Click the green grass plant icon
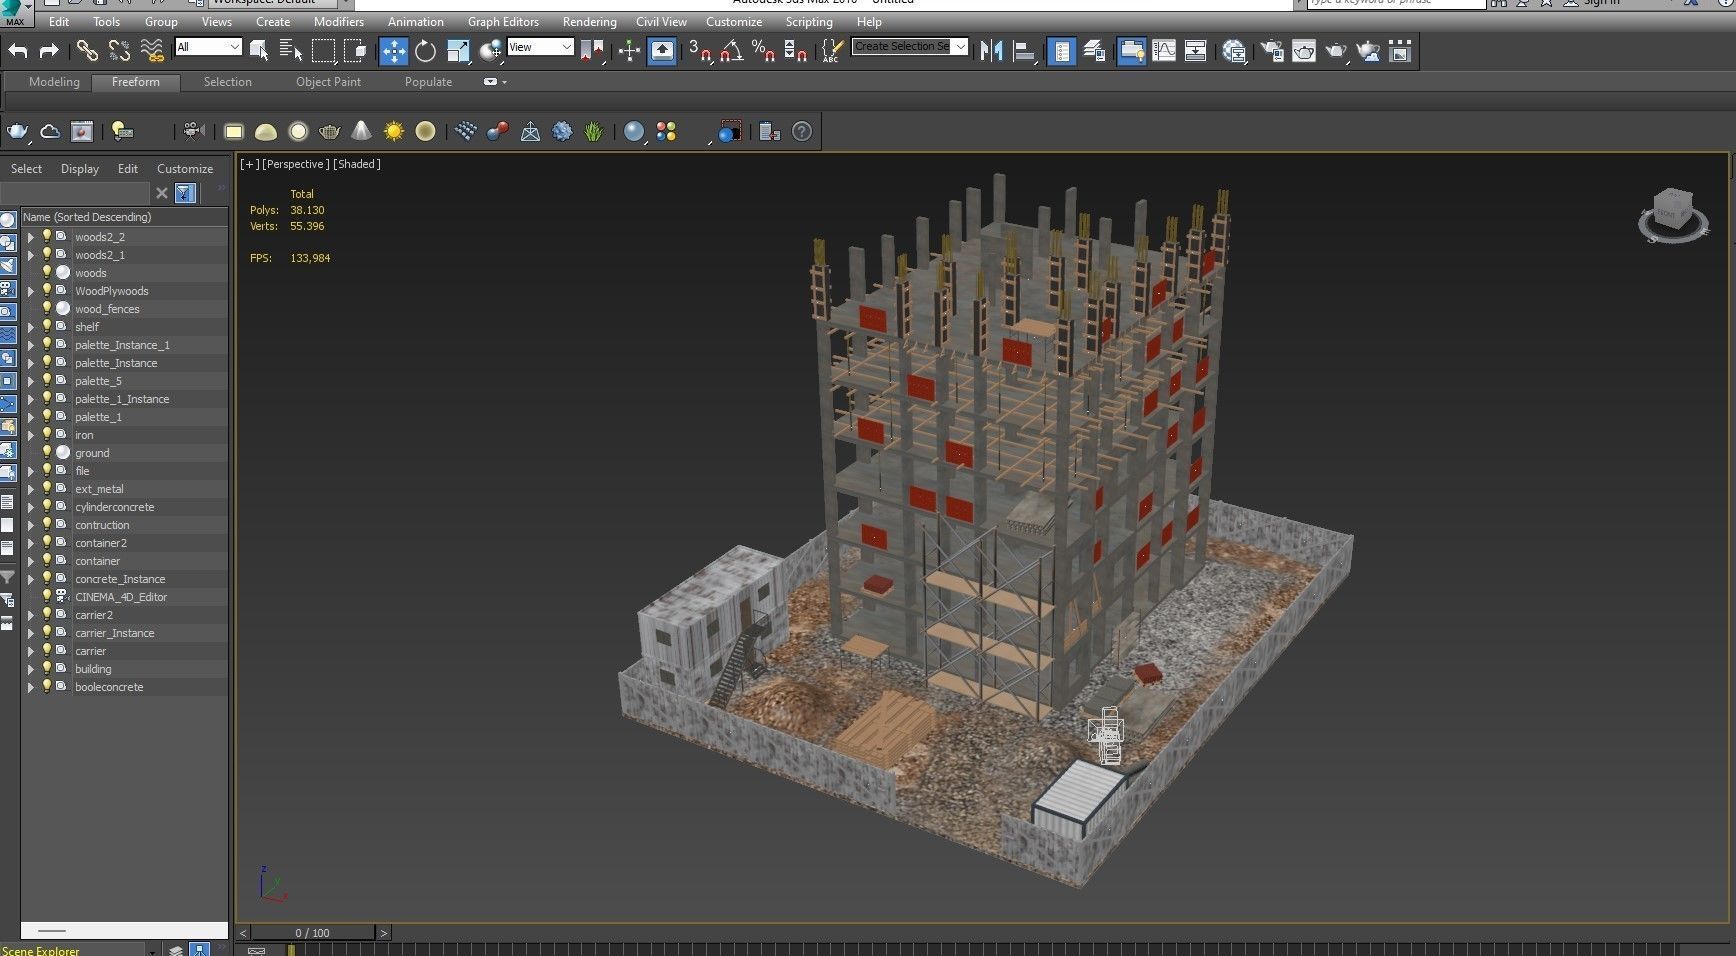 tap(594, 131)
